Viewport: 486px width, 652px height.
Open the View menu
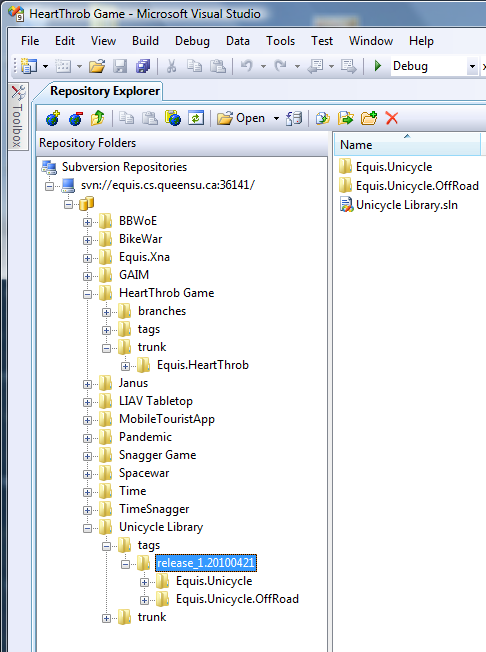[x=103, y=41]
